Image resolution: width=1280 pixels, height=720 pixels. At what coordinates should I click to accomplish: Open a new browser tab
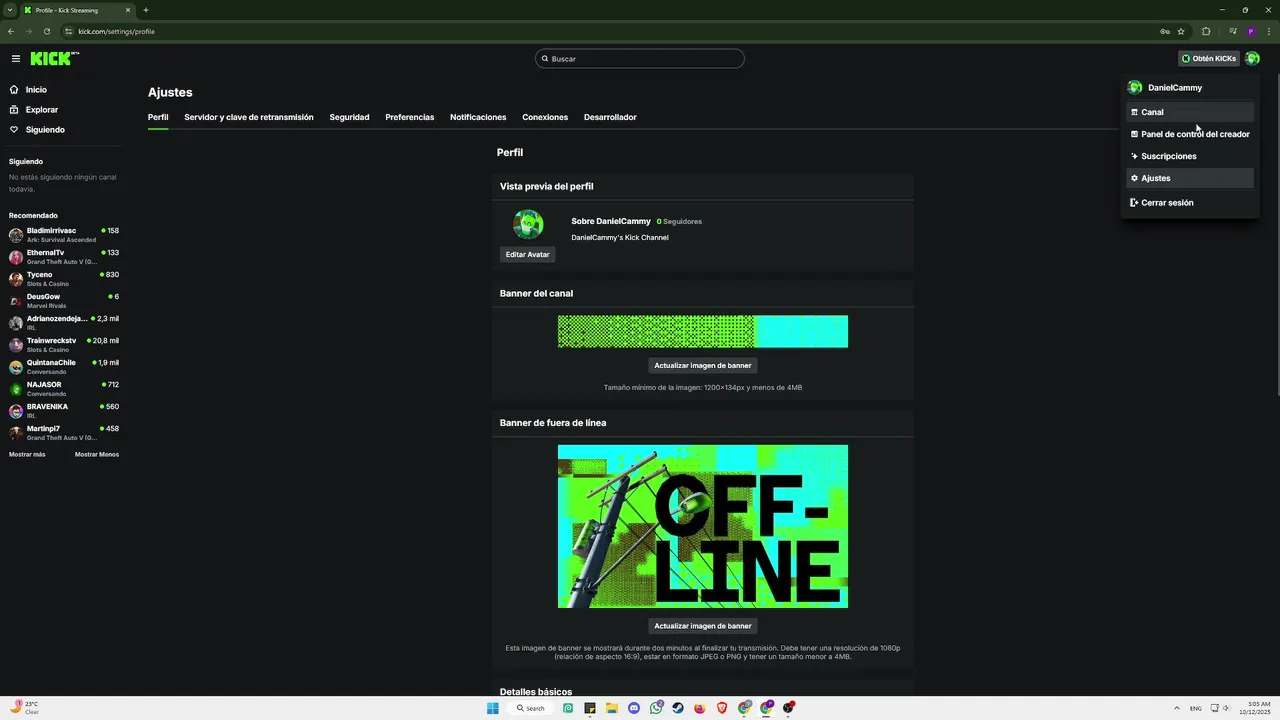[146, 10]
